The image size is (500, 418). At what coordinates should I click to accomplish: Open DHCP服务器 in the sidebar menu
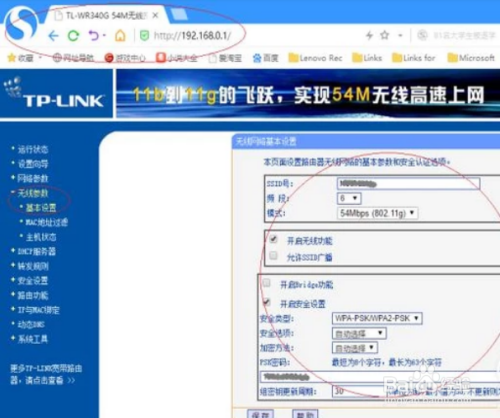coord(36,251)
